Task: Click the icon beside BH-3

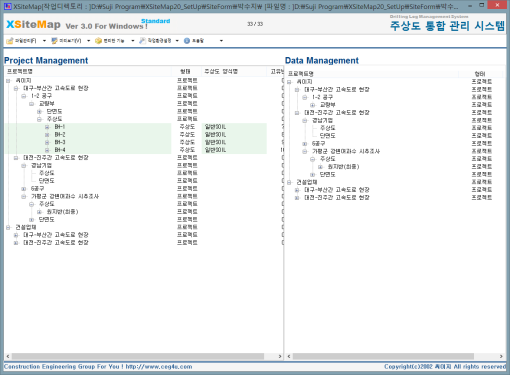Action: coord(47,142)
